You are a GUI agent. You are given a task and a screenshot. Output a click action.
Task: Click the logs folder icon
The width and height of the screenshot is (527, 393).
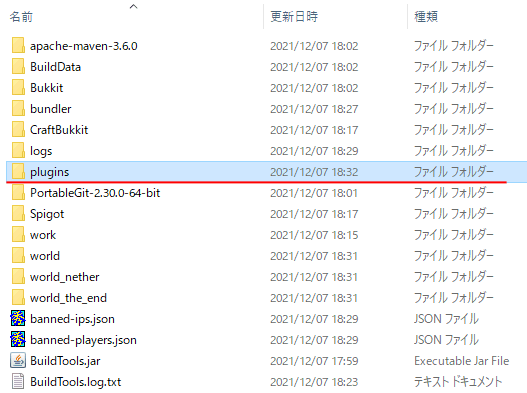tap(18, 150)
